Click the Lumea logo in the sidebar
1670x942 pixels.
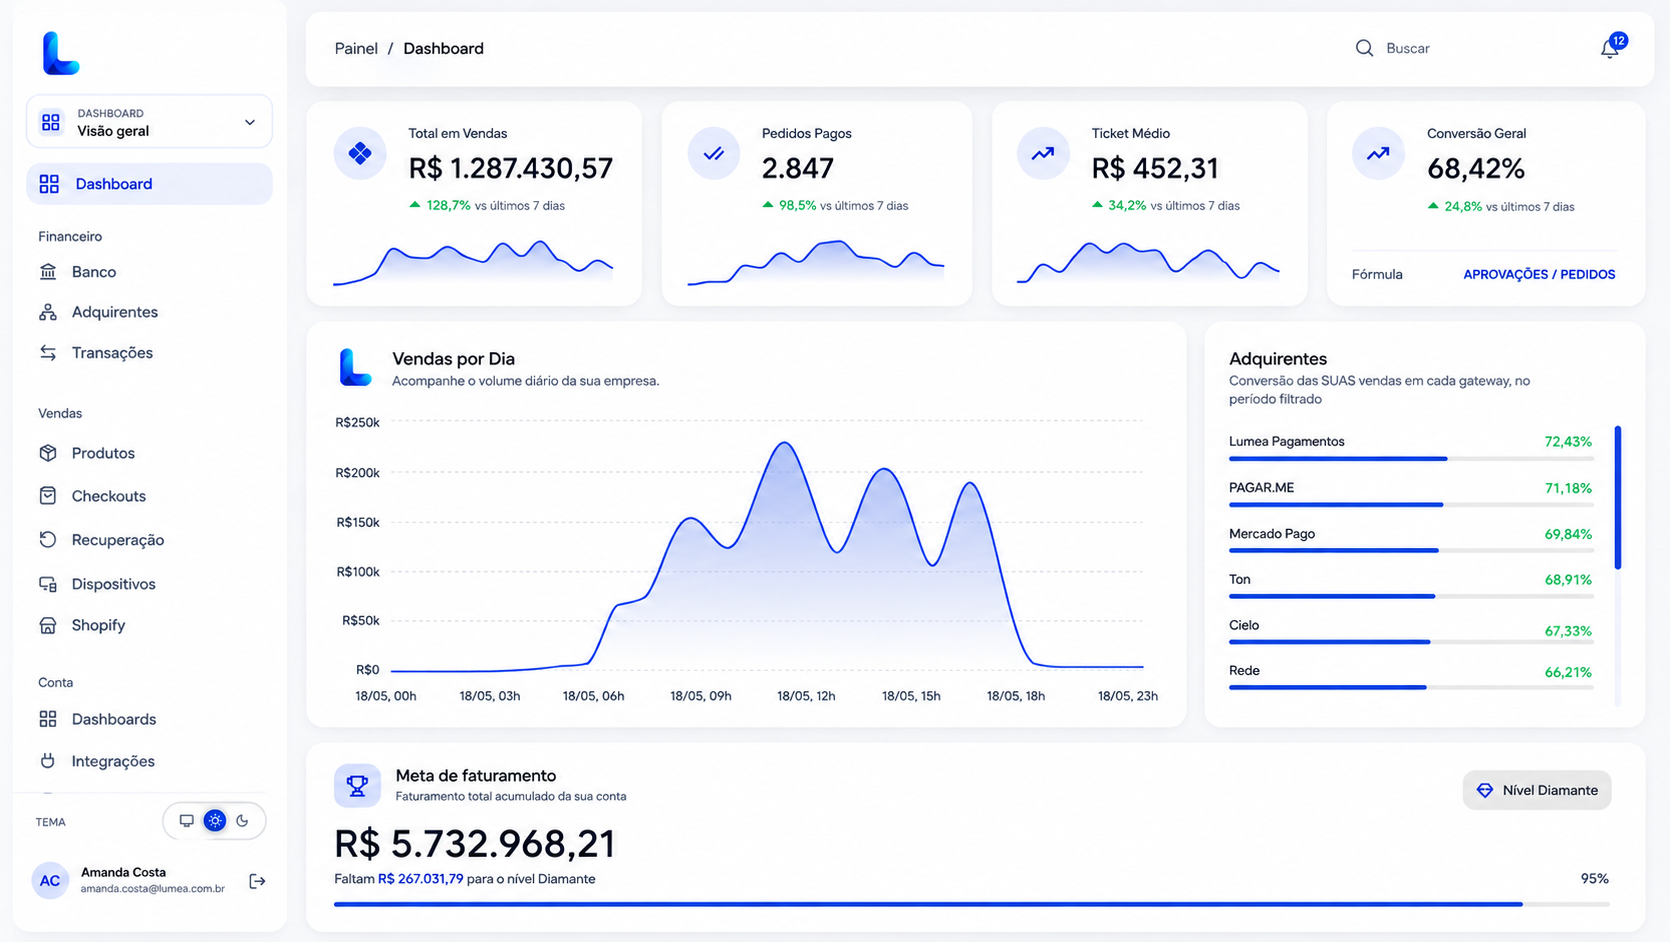coord(60,53)
